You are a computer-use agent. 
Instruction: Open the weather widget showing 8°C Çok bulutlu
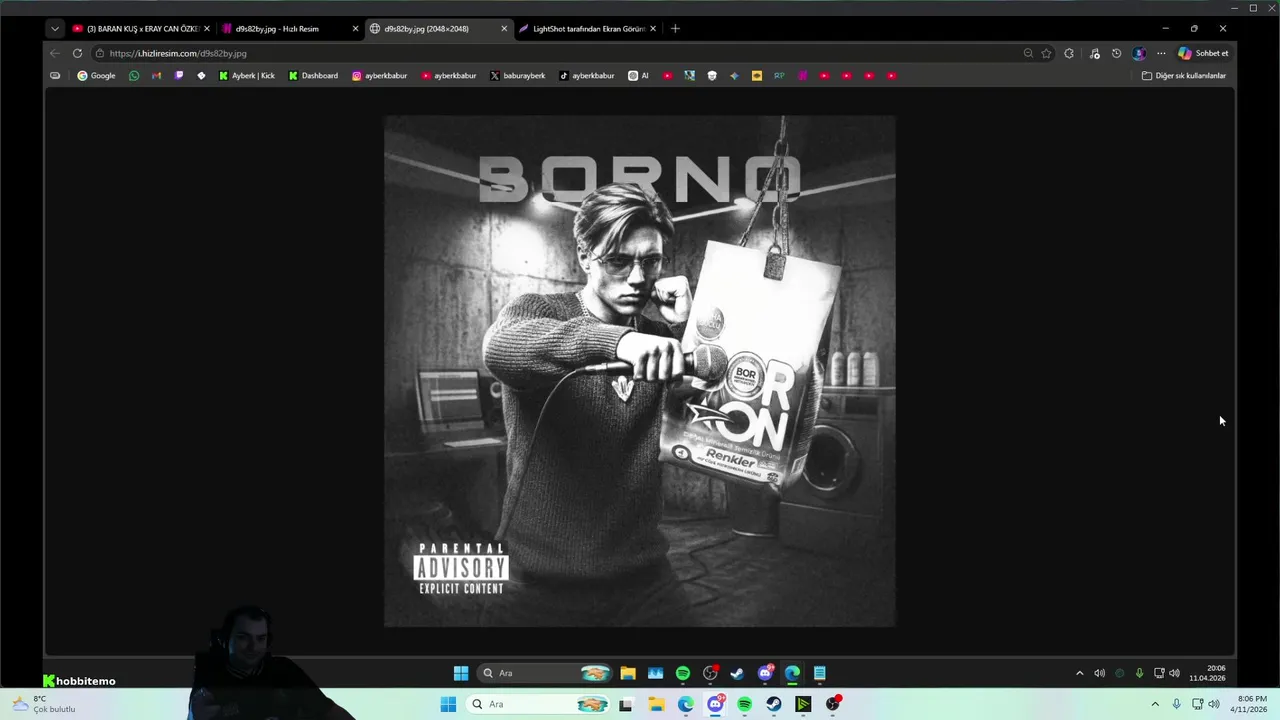pos(44,704)
